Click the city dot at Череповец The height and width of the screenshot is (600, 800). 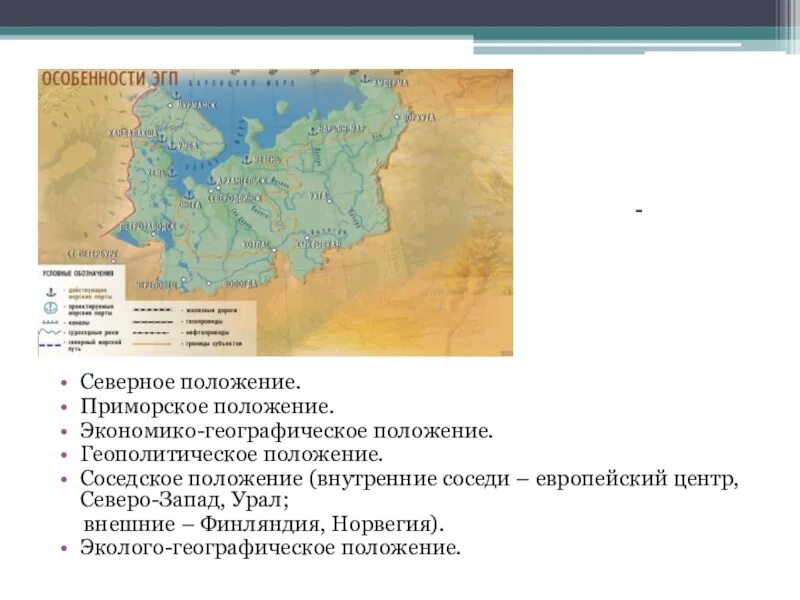pos(183,280)
